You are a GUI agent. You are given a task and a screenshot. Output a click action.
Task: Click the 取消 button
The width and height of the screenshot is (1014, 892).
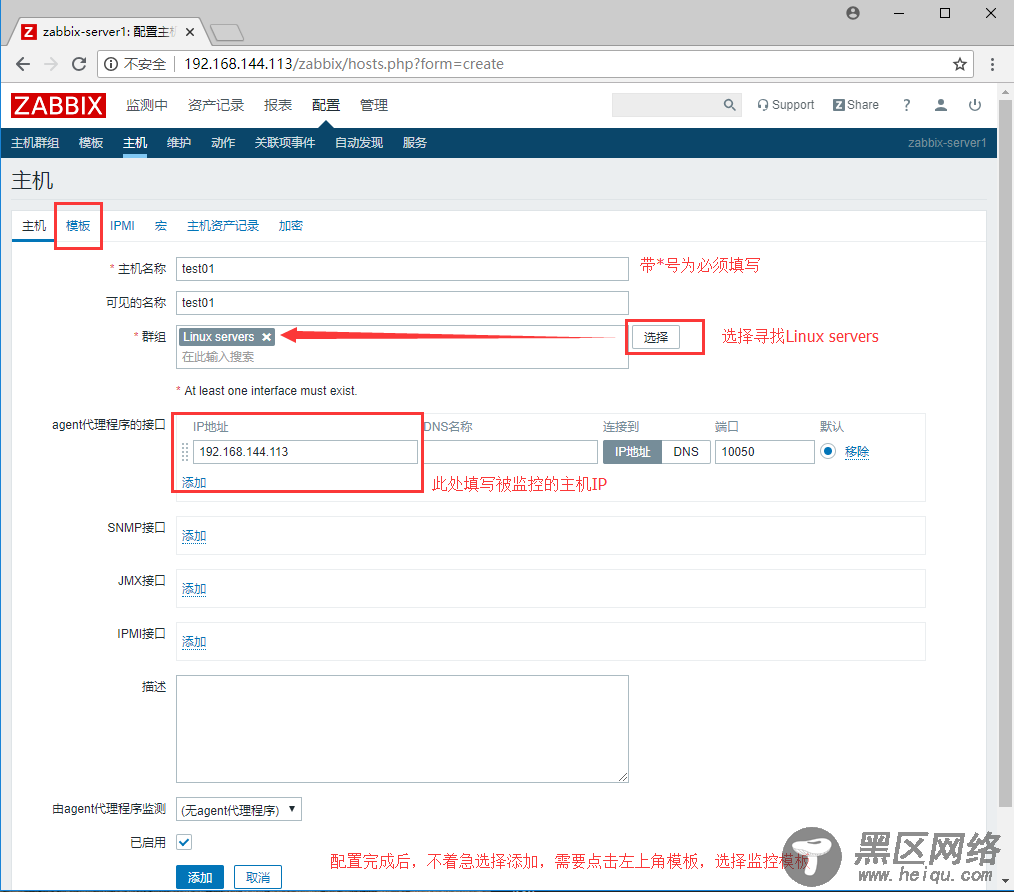click(258, 877)
